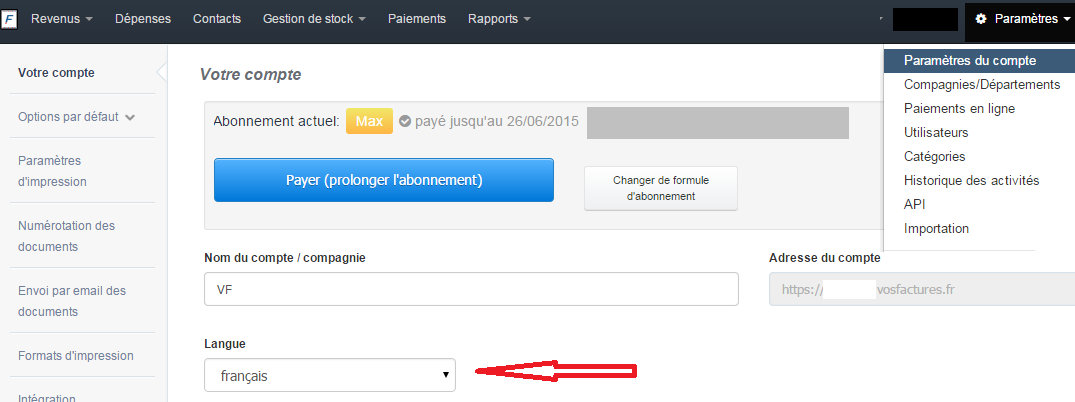Click the VosFactures logo icon

point(9,19)
